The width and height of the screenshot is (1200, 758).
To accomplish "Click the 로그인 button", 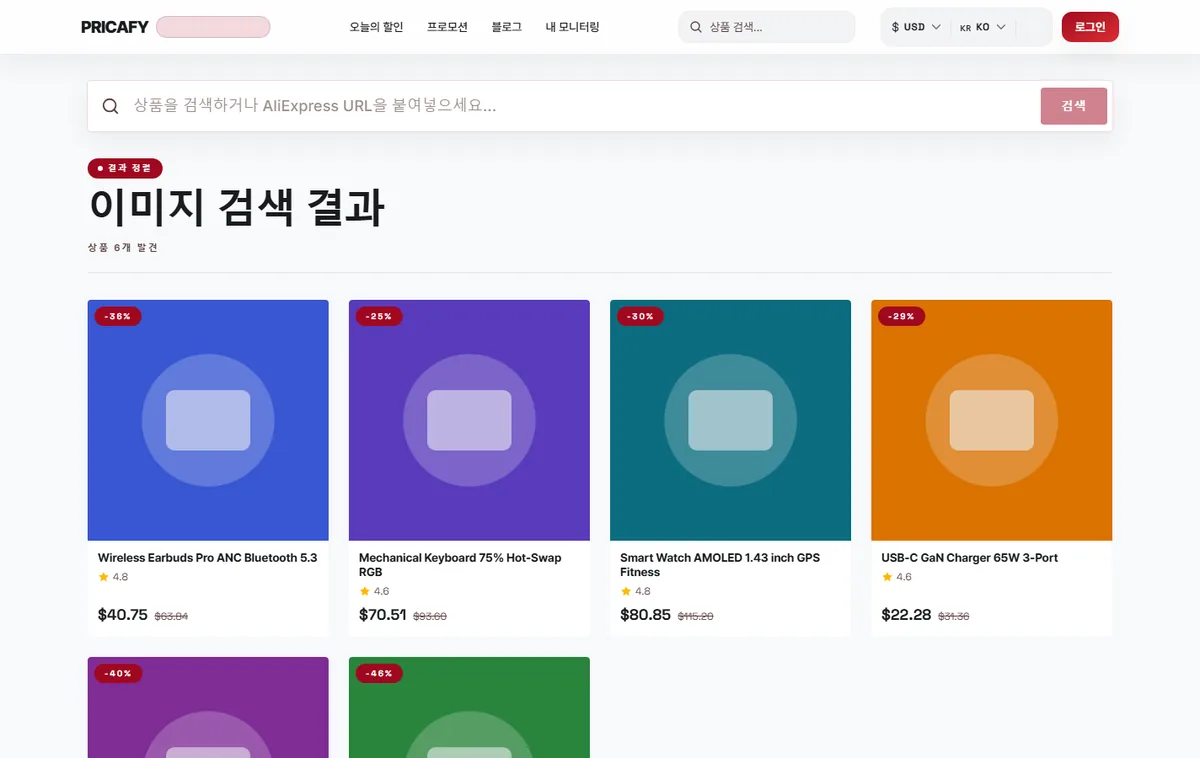I will (x=1090, y=27).
